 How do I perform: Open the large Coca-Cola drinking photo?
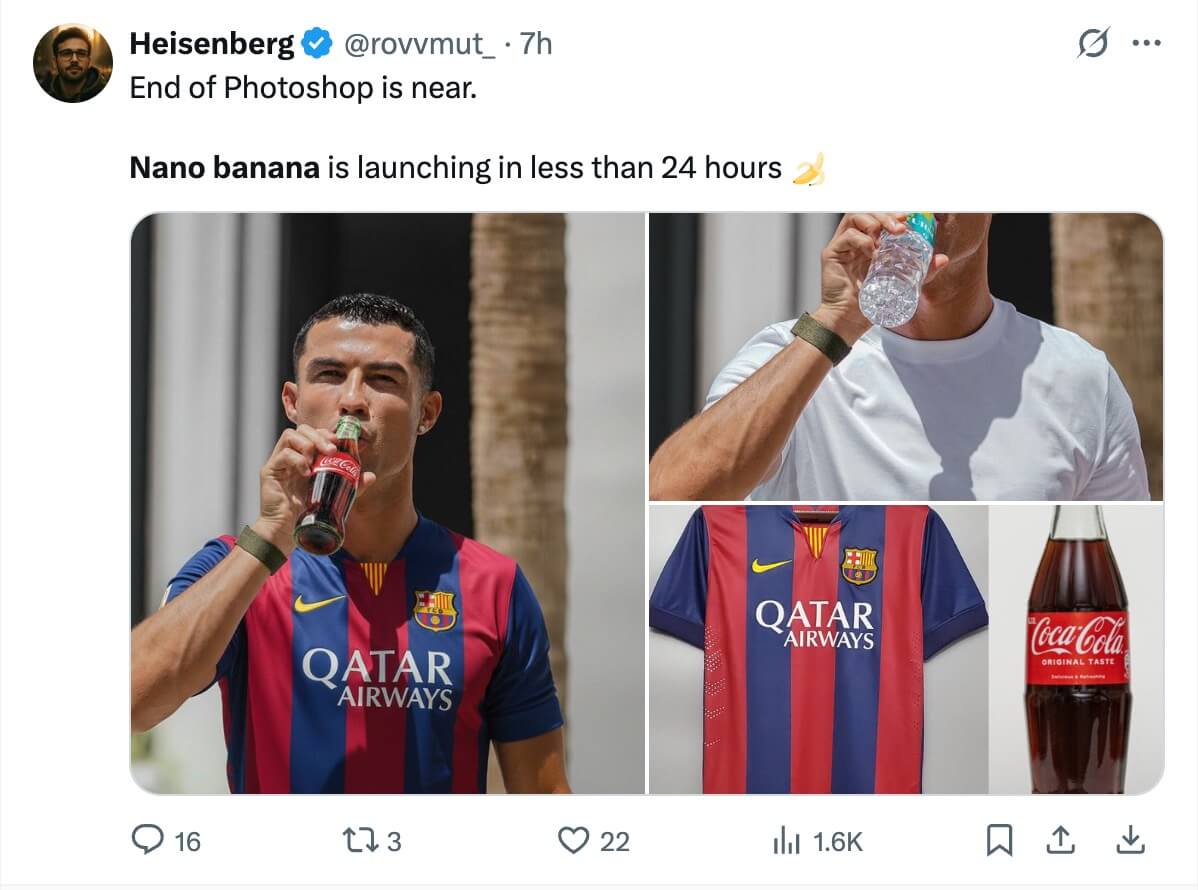(387, 503)
